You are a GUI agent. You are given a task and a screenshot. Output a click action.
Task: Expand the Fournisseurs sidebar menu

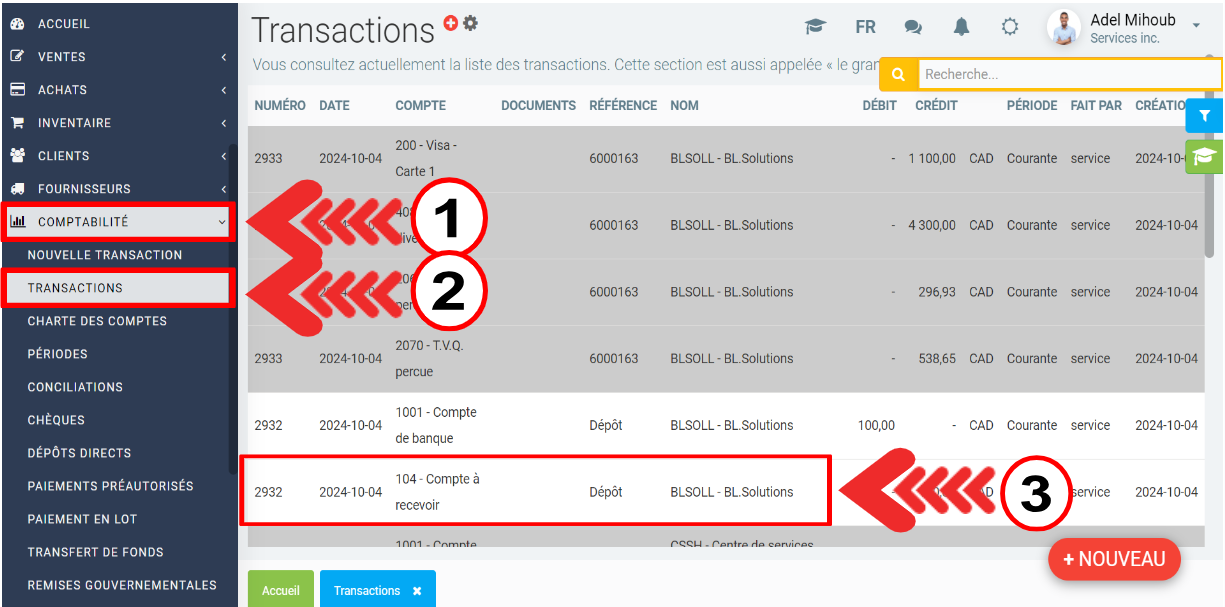(x=118, y=189)
